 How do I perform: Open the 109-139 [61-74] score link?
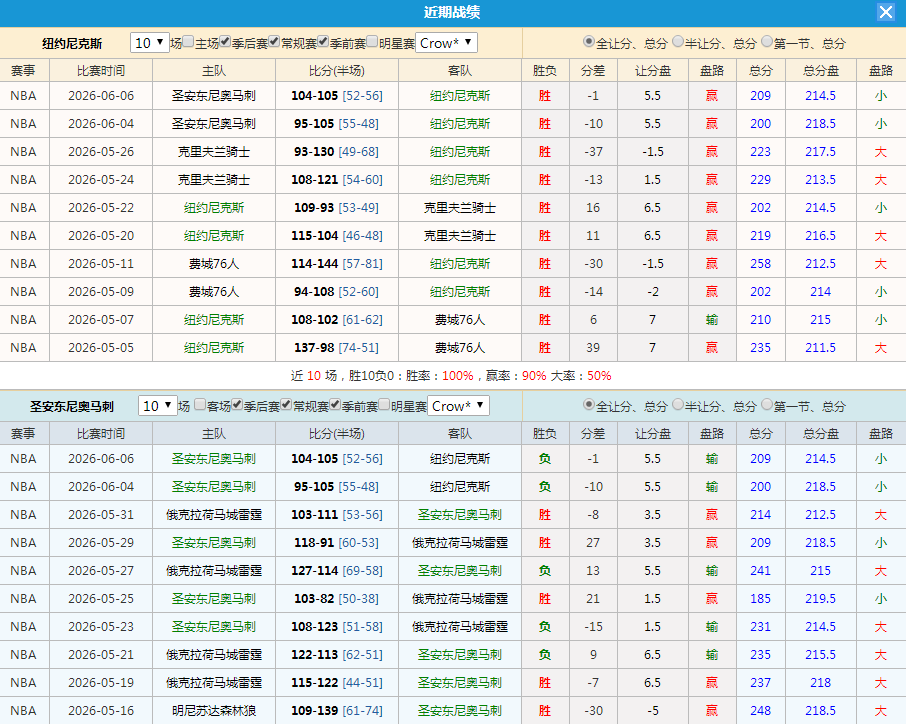coord(337,711)
